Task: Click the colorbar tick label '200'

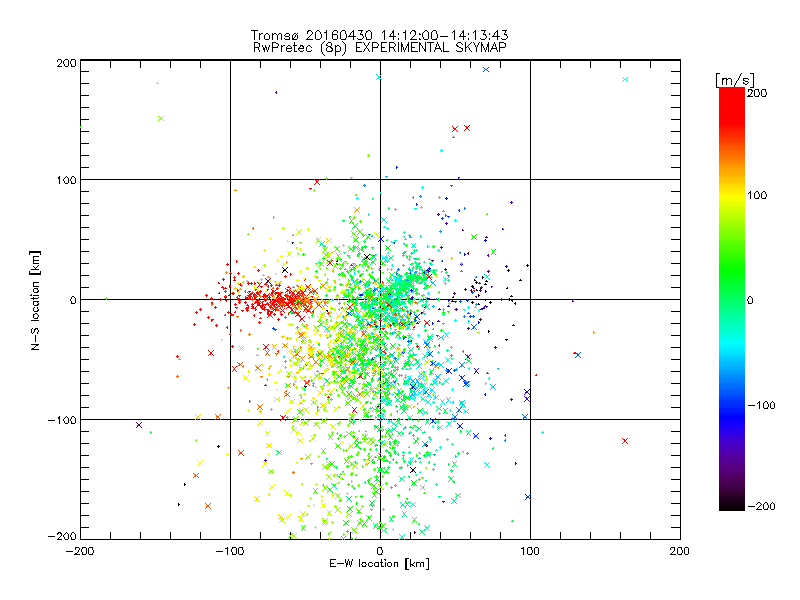Action: [x=757, y=93]
